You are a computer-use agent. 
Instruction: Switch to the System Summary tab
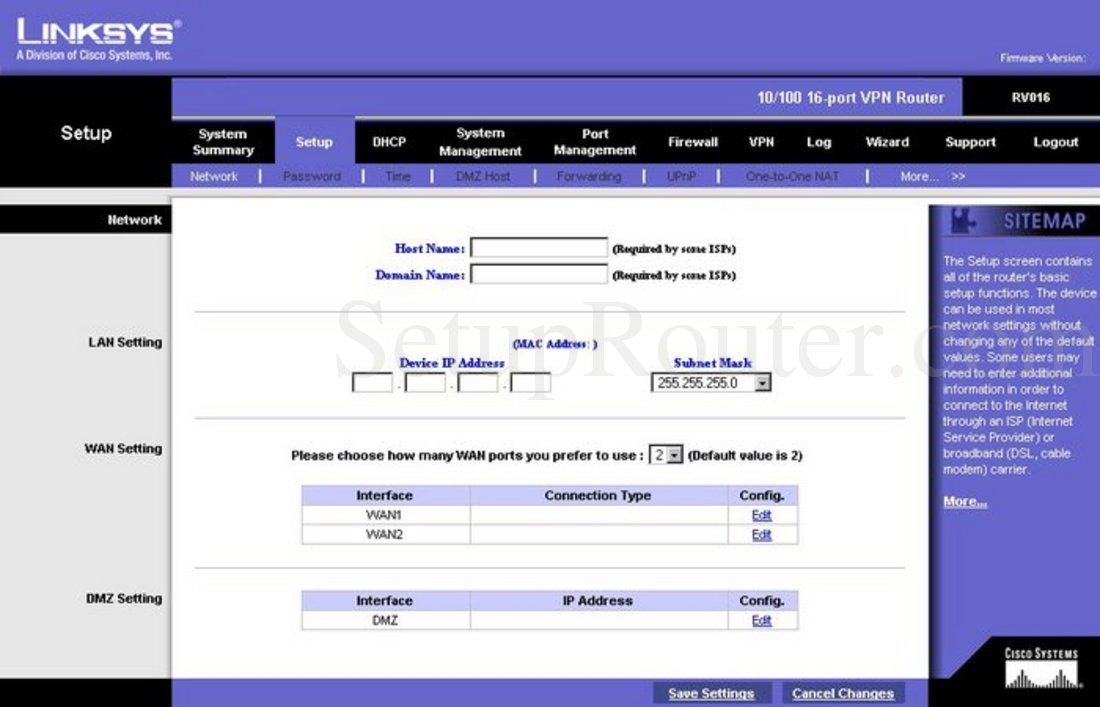pos(223,142)
